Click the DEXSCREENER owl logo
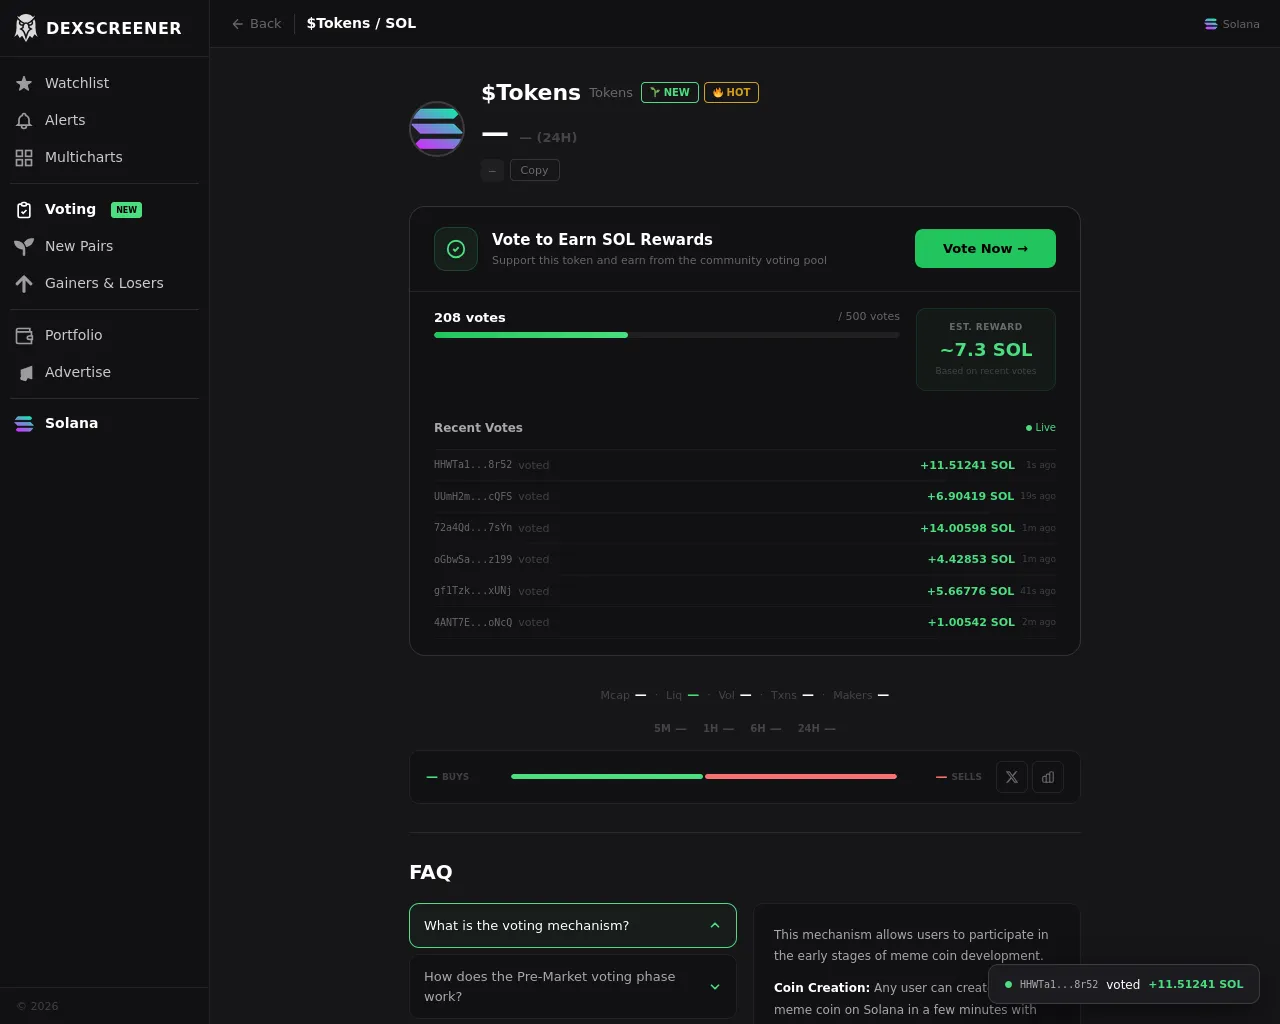Screen dimensions: 1280x1024 tap(26, 28)
